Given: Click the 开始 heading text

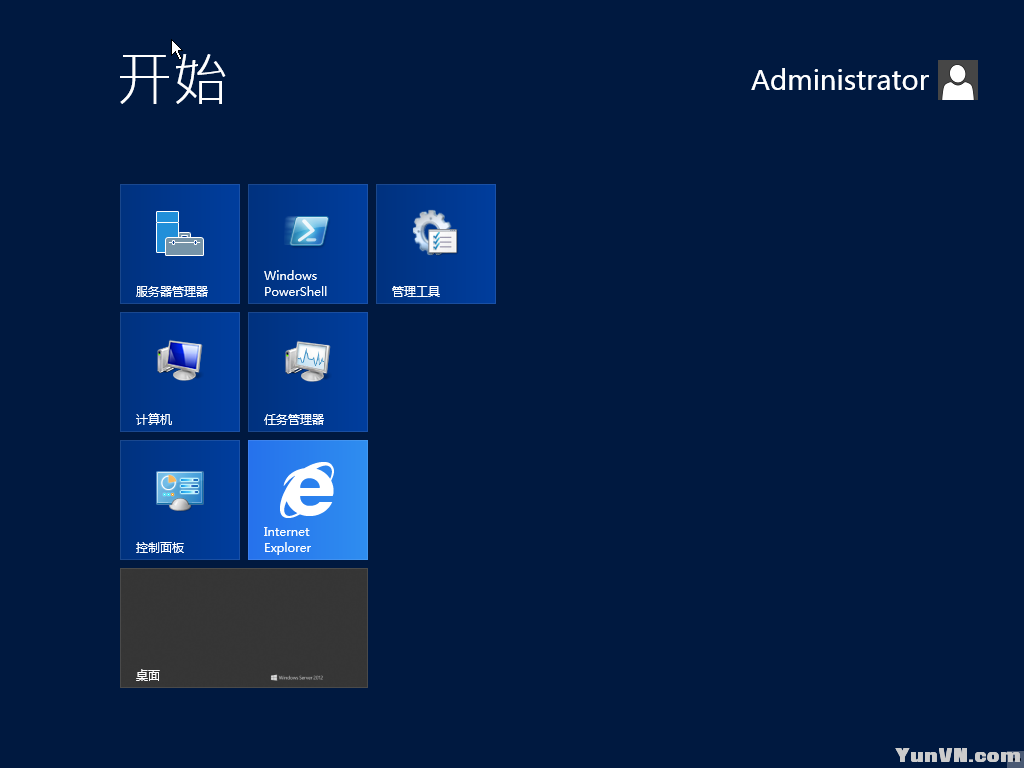Looking at the screenshot, I should point(173,79).
